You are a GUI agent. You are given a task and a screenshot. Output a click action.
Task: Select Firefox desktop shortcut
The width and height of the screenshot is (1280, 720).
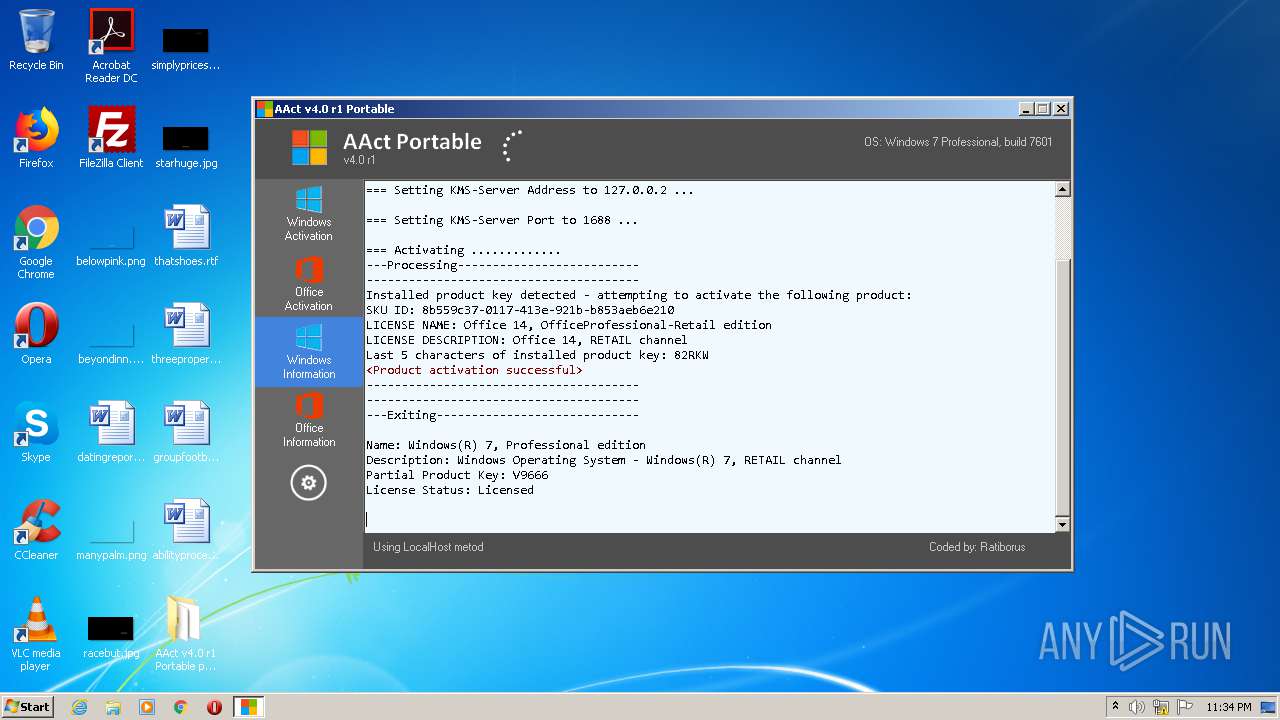(36, 138)
